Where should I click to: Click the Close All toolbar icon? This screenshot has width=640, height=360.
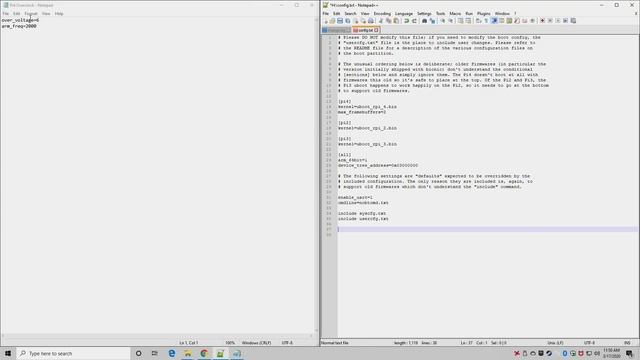tap(363, 20)
